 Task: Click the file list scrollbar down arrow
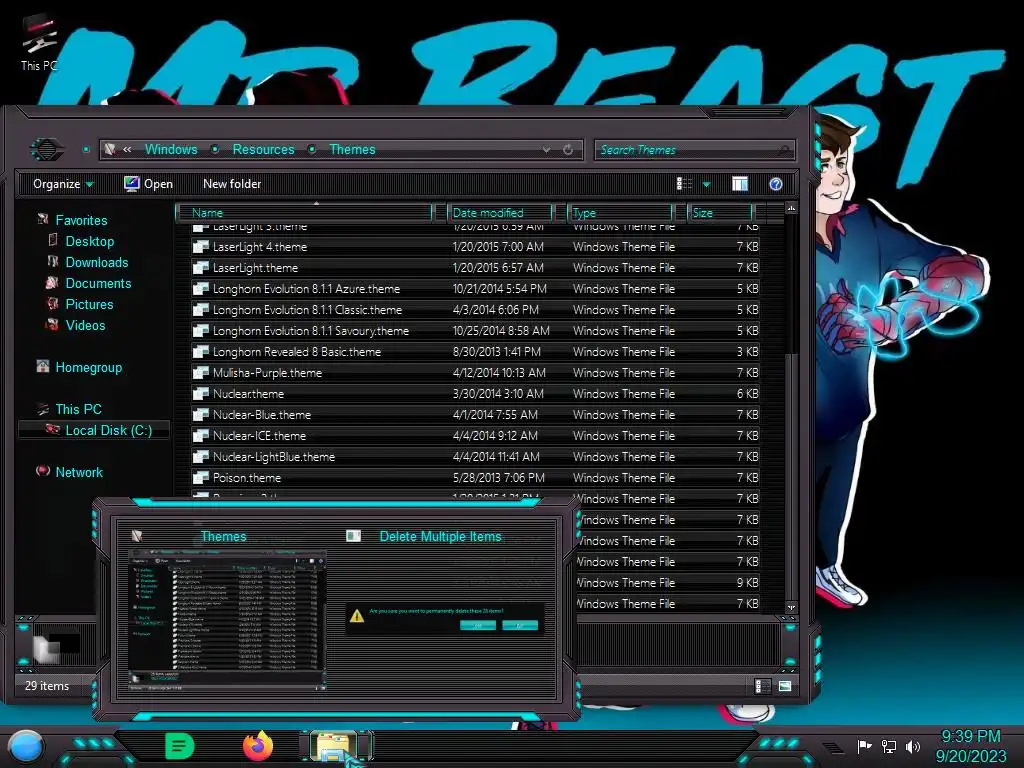[x=791, y=607]
